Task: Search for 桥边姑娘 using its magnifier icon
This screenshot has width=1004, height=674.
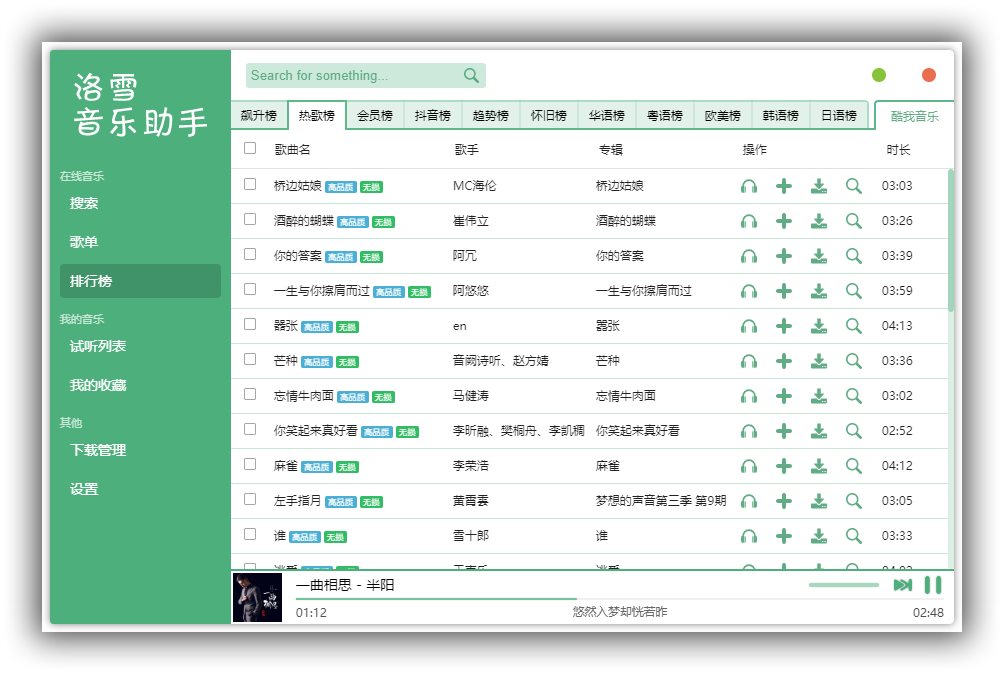Action: (854, 186)
